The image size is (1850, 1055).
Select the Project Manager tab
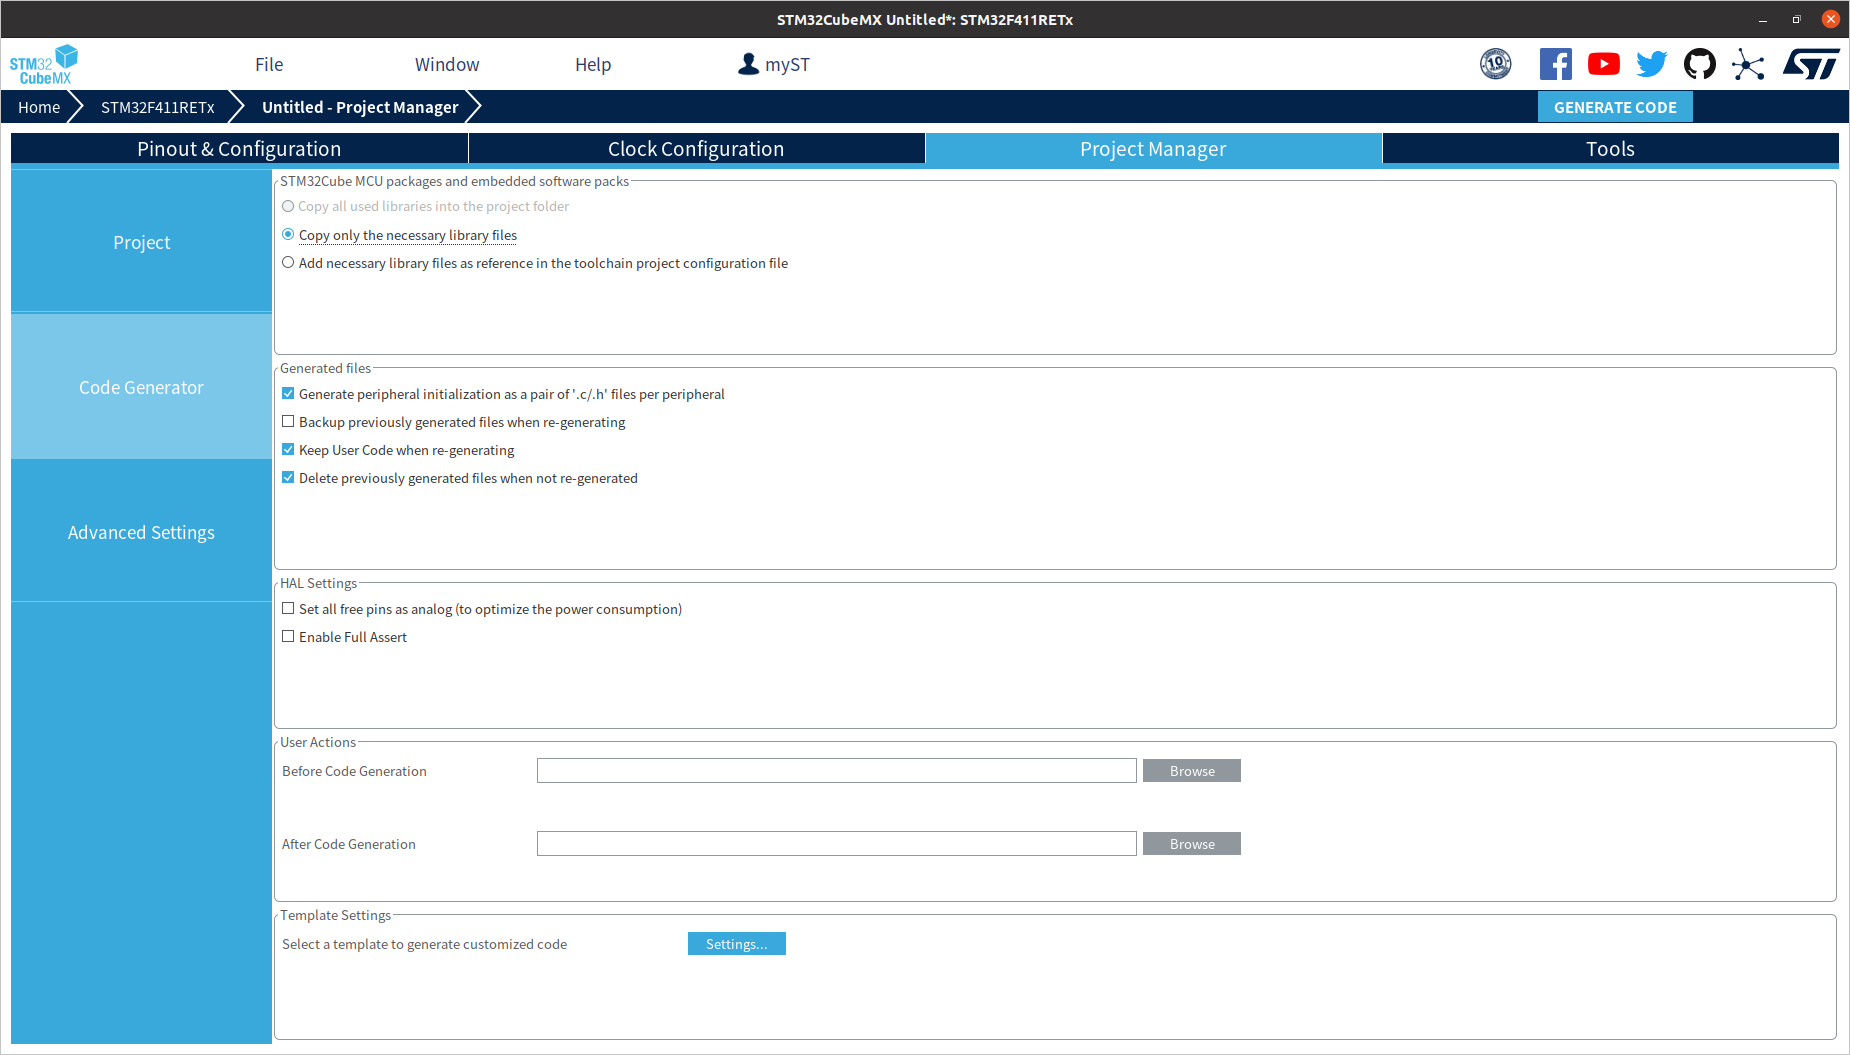1153,149
